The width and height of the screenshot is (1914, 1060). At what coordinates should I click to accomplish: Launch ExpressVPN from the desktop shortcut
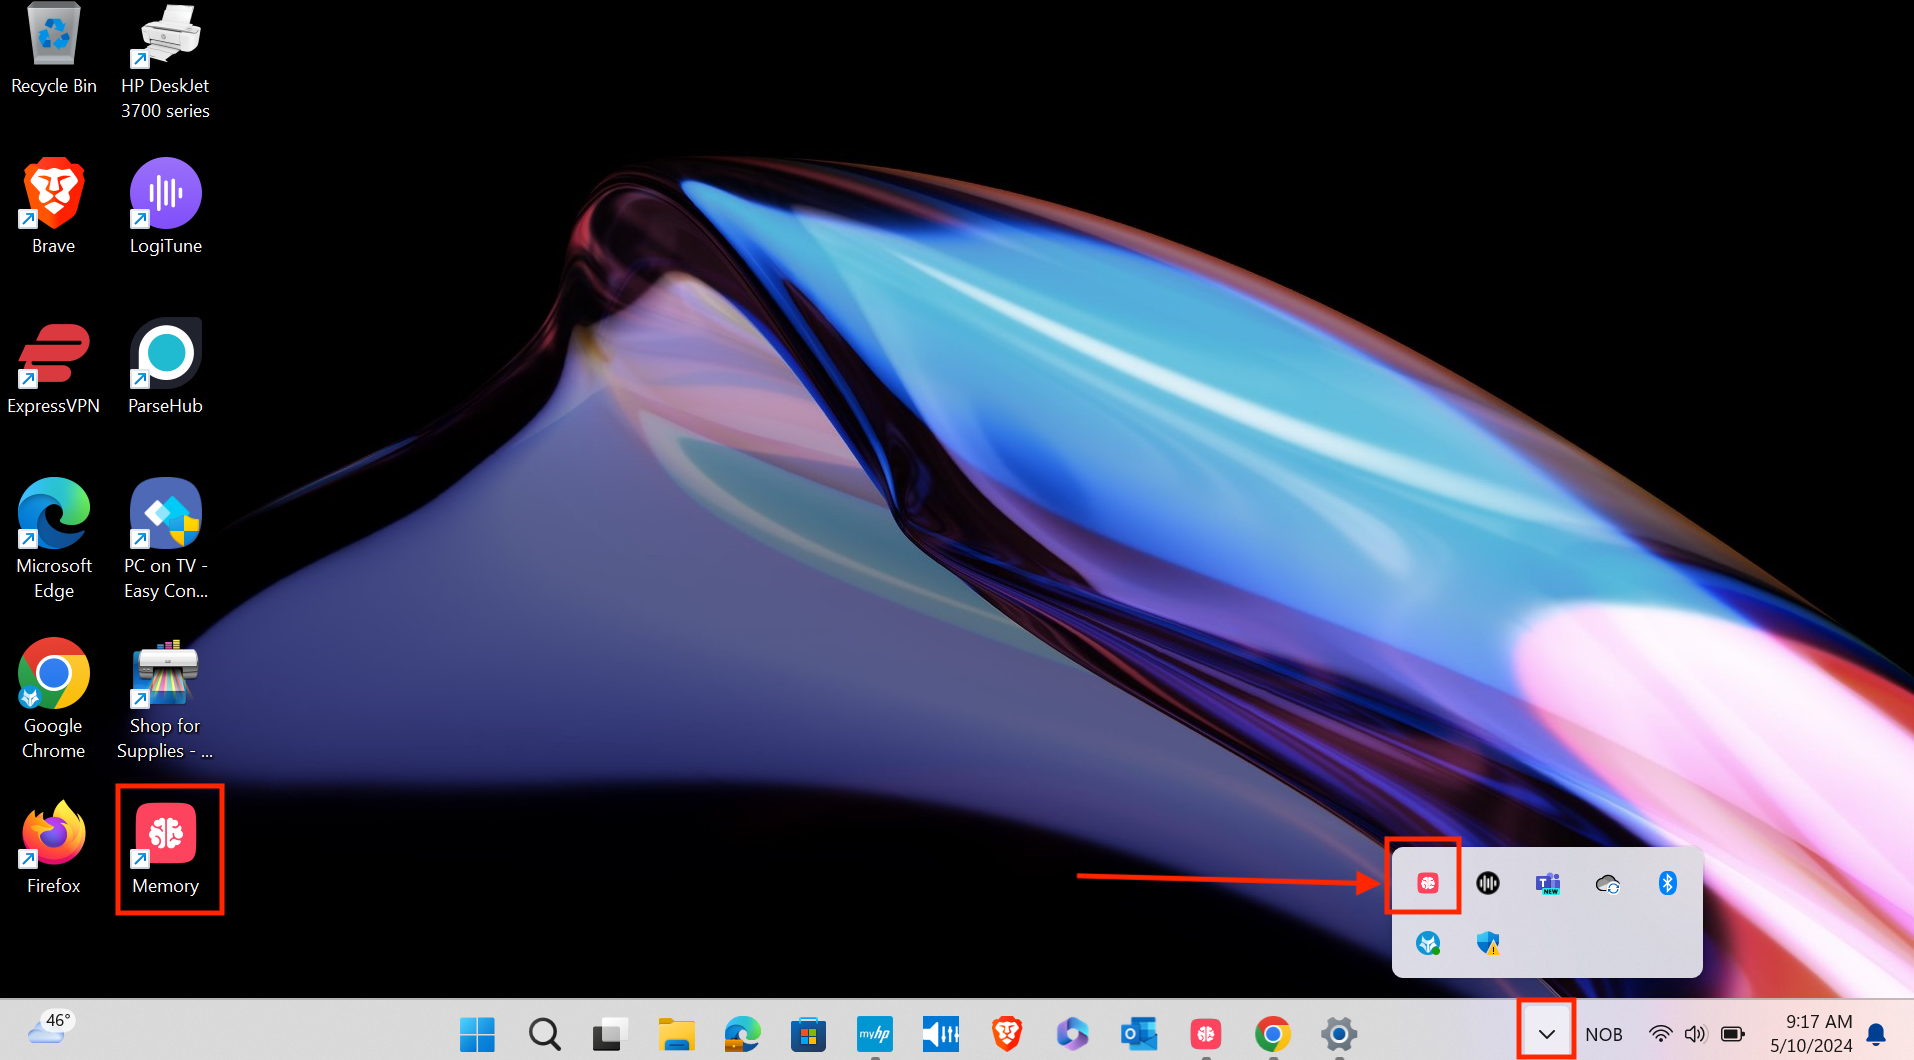[53, 355]
